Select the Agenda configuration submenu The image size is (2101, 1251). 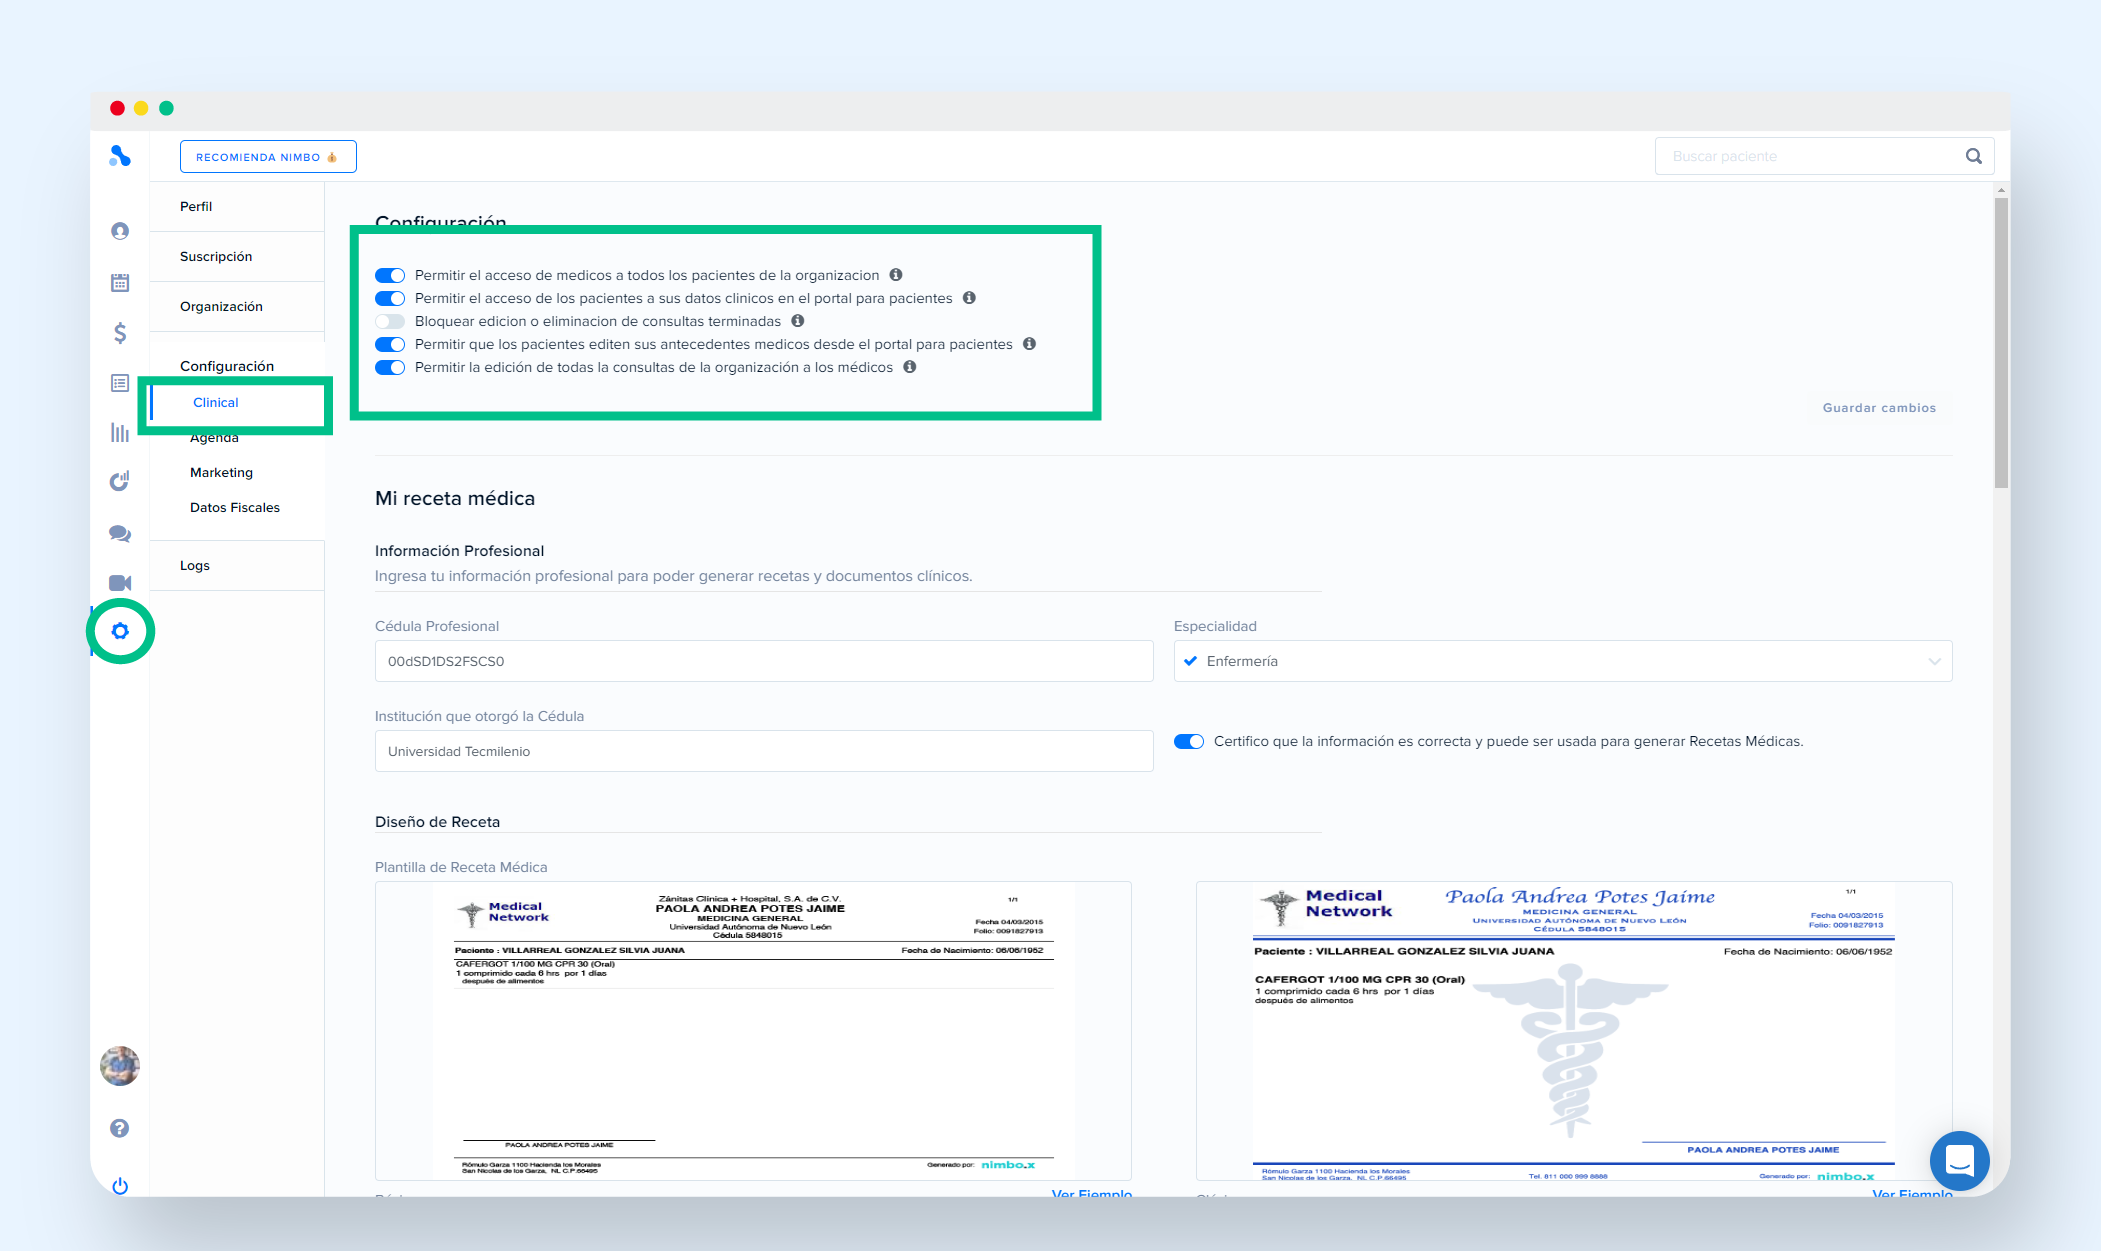tap(214, 438)
